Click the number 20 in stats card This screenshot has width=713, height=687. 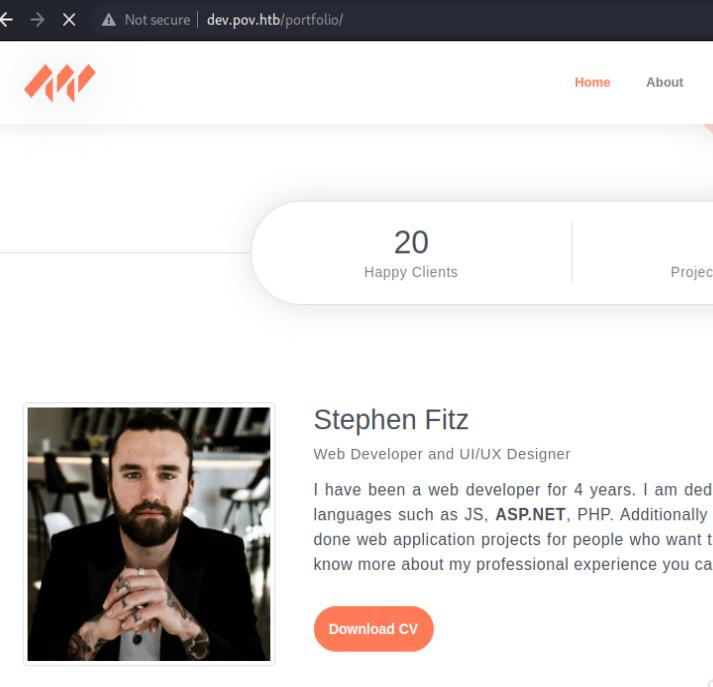tap(411, 242)
